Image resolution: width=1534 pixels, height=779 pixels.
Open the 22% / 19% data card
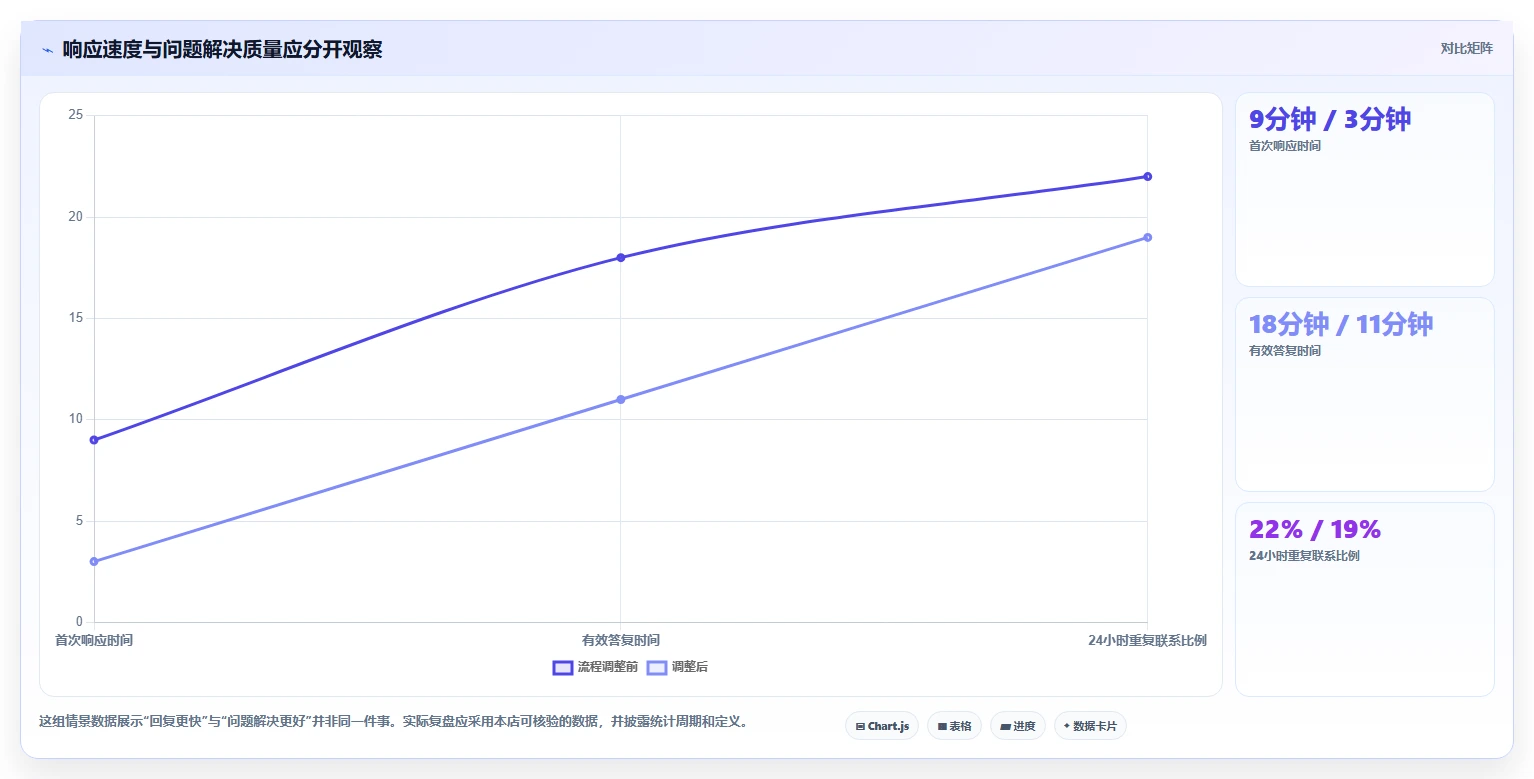[1365, 599]
